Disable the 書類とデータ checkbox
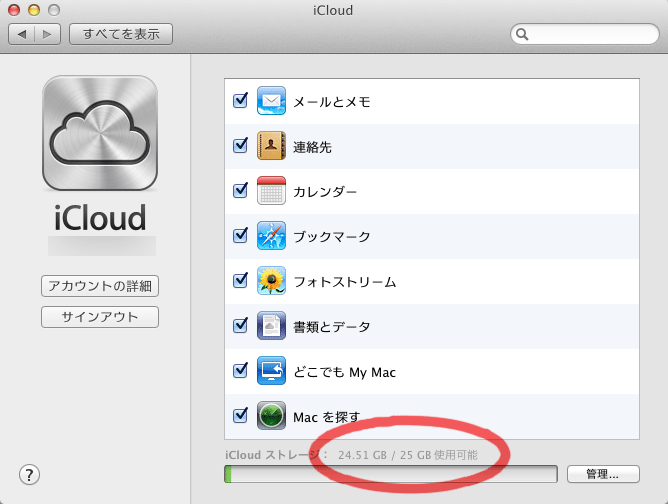668x504 pixels. point(240,326)
